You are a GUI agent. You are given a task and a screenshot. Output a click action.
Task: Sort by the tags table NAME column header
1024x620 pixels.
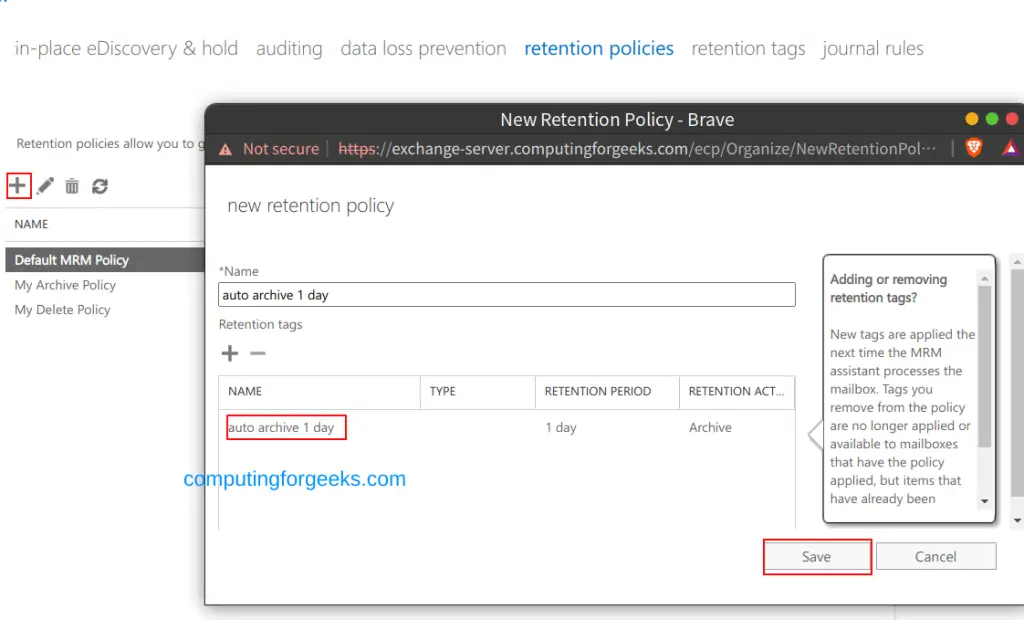click(319, 391)
